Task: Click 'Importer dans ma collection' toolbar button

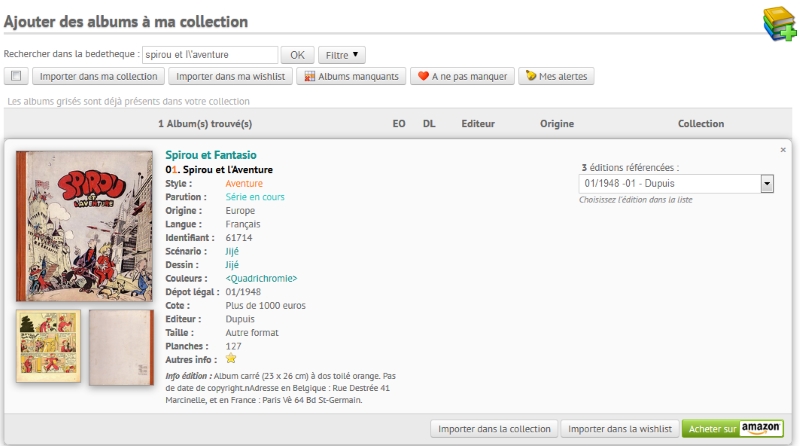Action: [97, 76]
